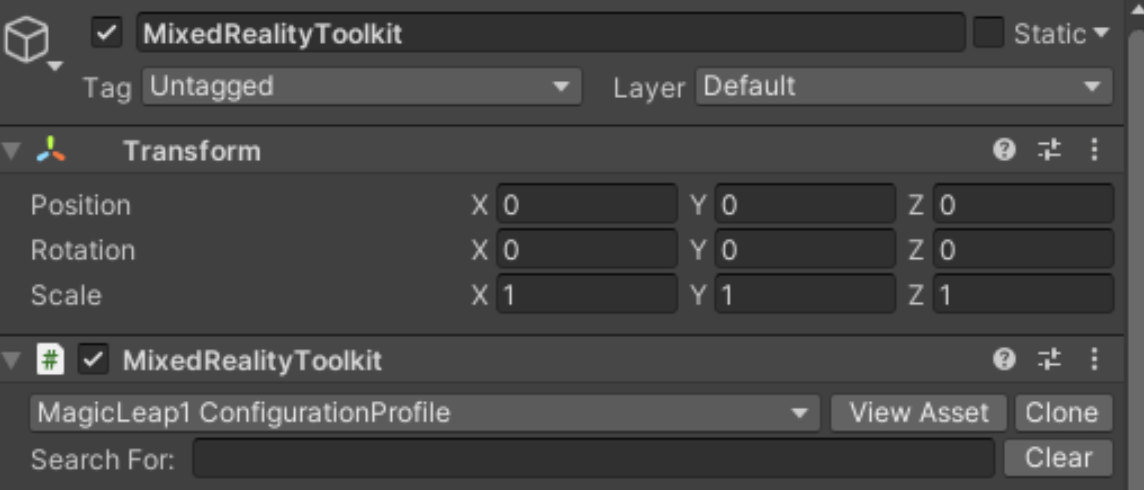This screenshot has width=1144, height=490.
Task: Click the MixedRealityToolkit script icon
Action: coord(50,360)
